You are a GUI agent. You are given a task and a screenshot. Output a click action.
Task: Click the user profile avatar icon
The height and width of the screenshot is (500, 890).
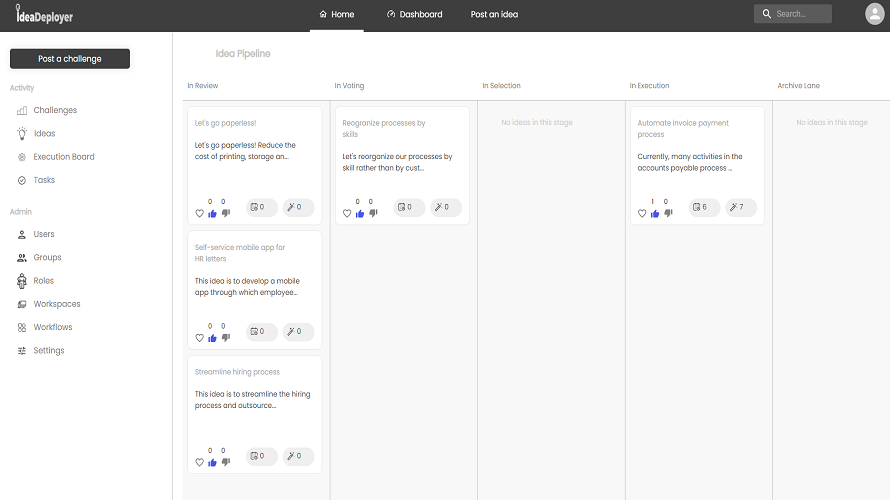[874, 14]
